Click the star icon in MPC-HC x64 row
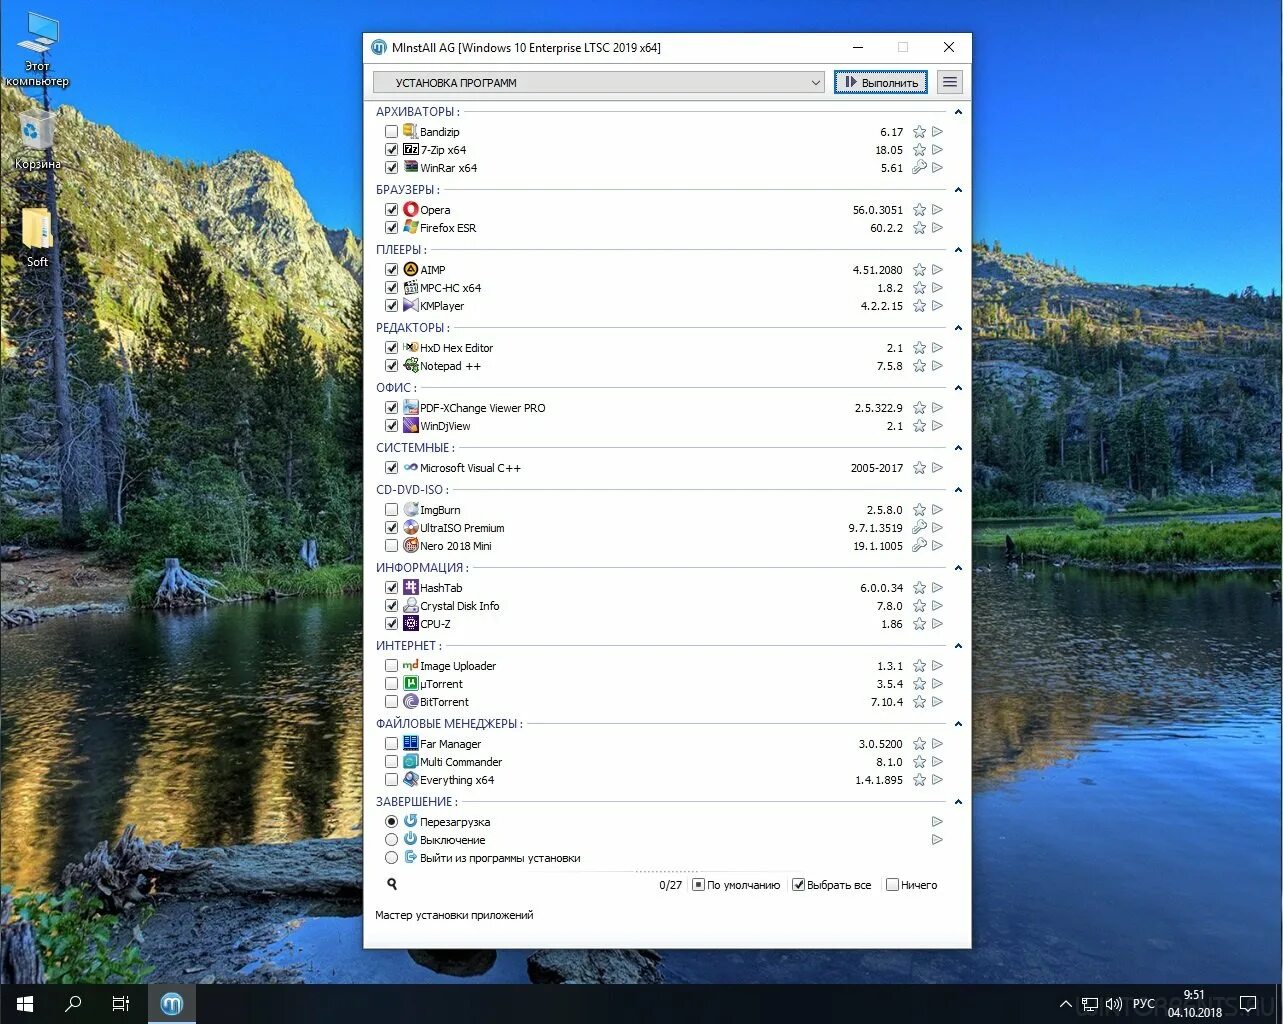 coord(919,288)
